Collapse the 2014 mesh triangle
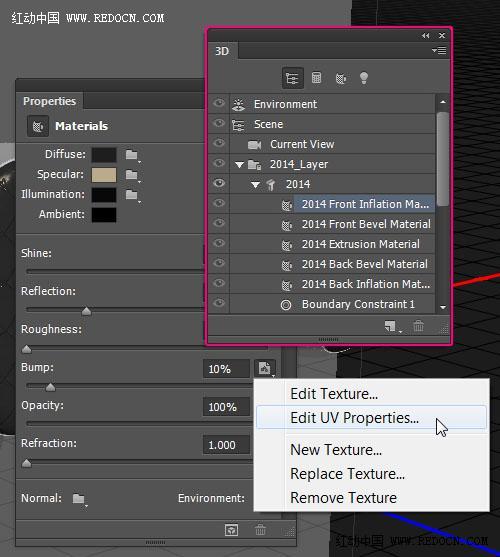Screen dimensions: 500x557 pyautogui.click(x=255, y=185)
